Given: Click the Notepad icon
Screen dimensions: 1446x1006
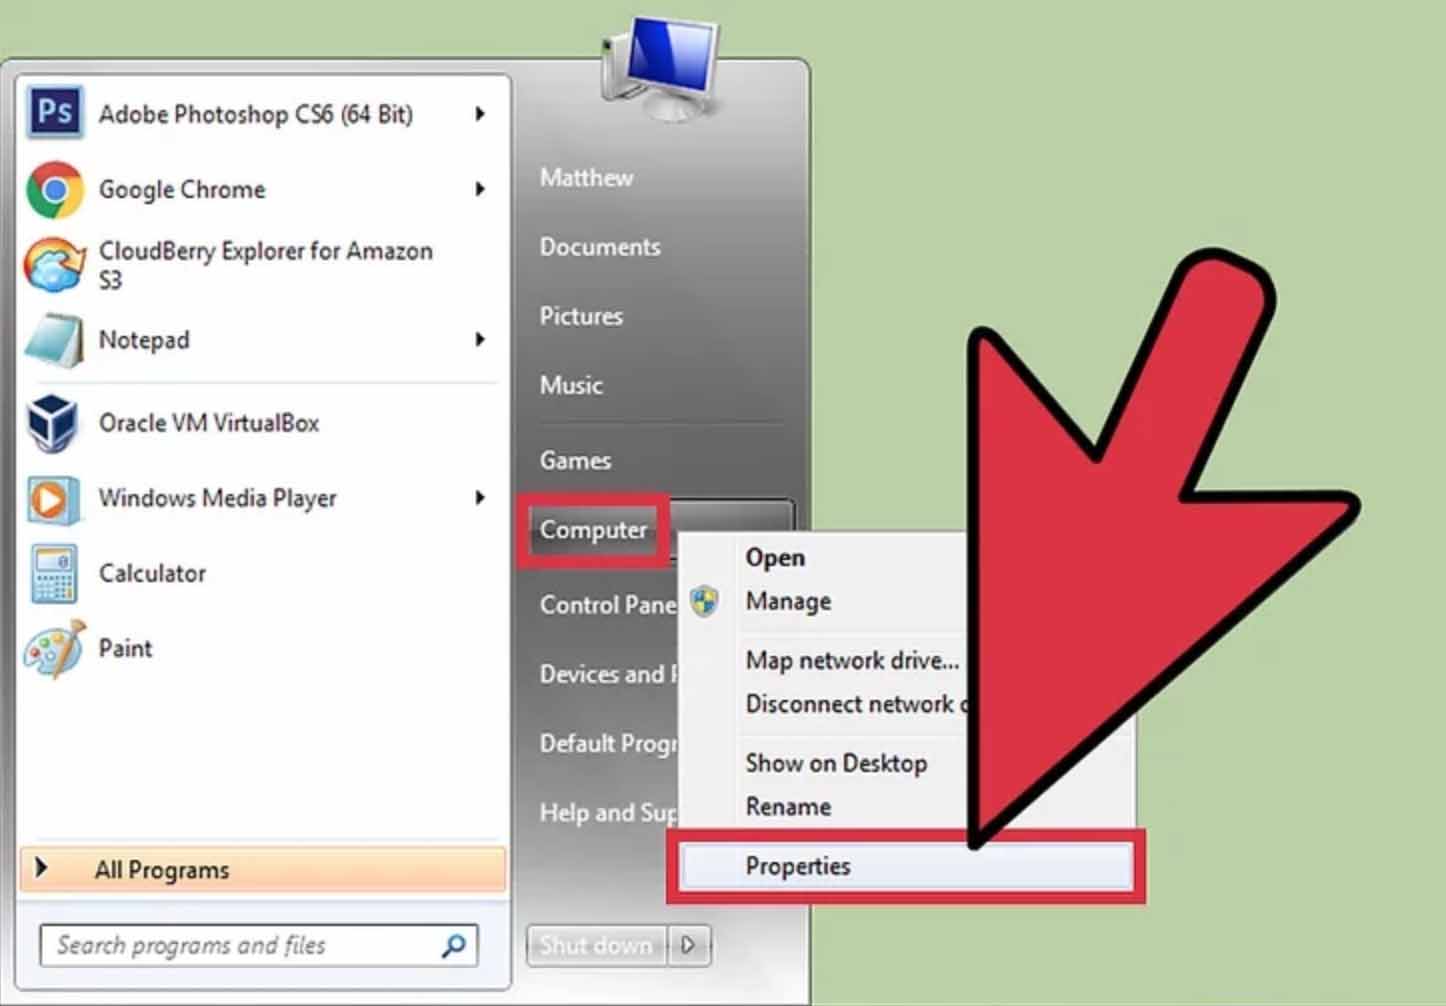Looking at the screenshot, I should (x=54, y=340).
